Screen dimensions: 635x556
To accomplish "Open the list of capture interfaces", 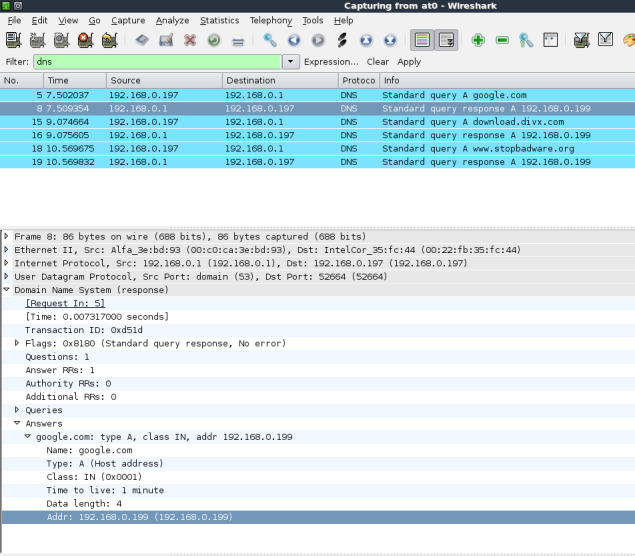I will pos(13,40).
